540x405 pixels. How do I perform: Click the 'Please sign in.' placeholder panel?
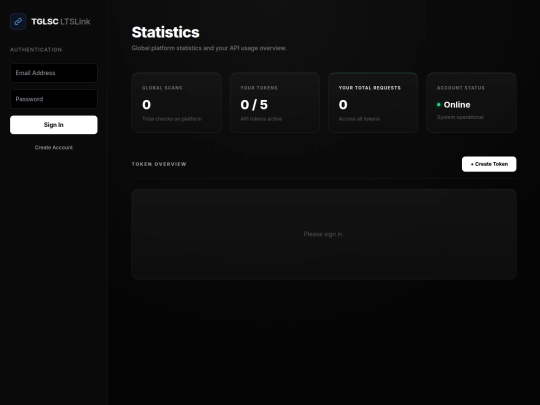[x=324, y=234]
